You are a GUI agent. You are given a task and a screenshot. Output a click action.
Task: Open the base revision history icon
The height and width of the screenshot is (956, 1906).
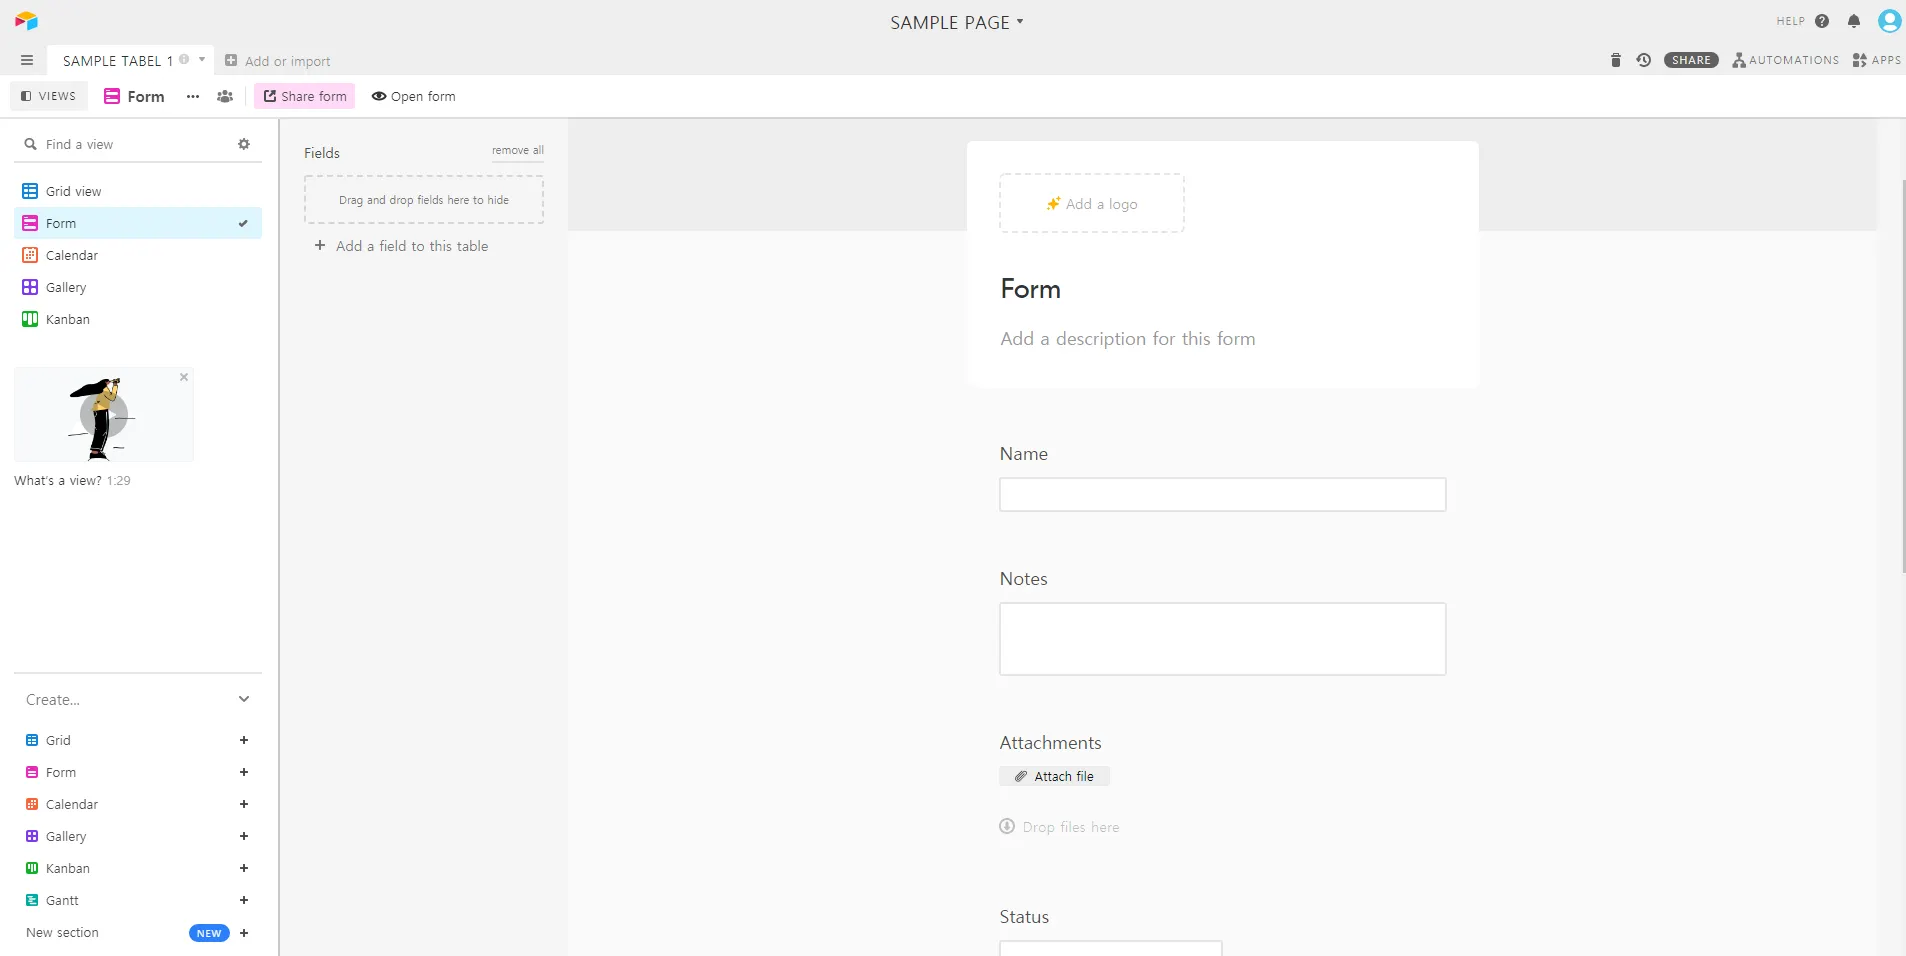(1643, 60)
